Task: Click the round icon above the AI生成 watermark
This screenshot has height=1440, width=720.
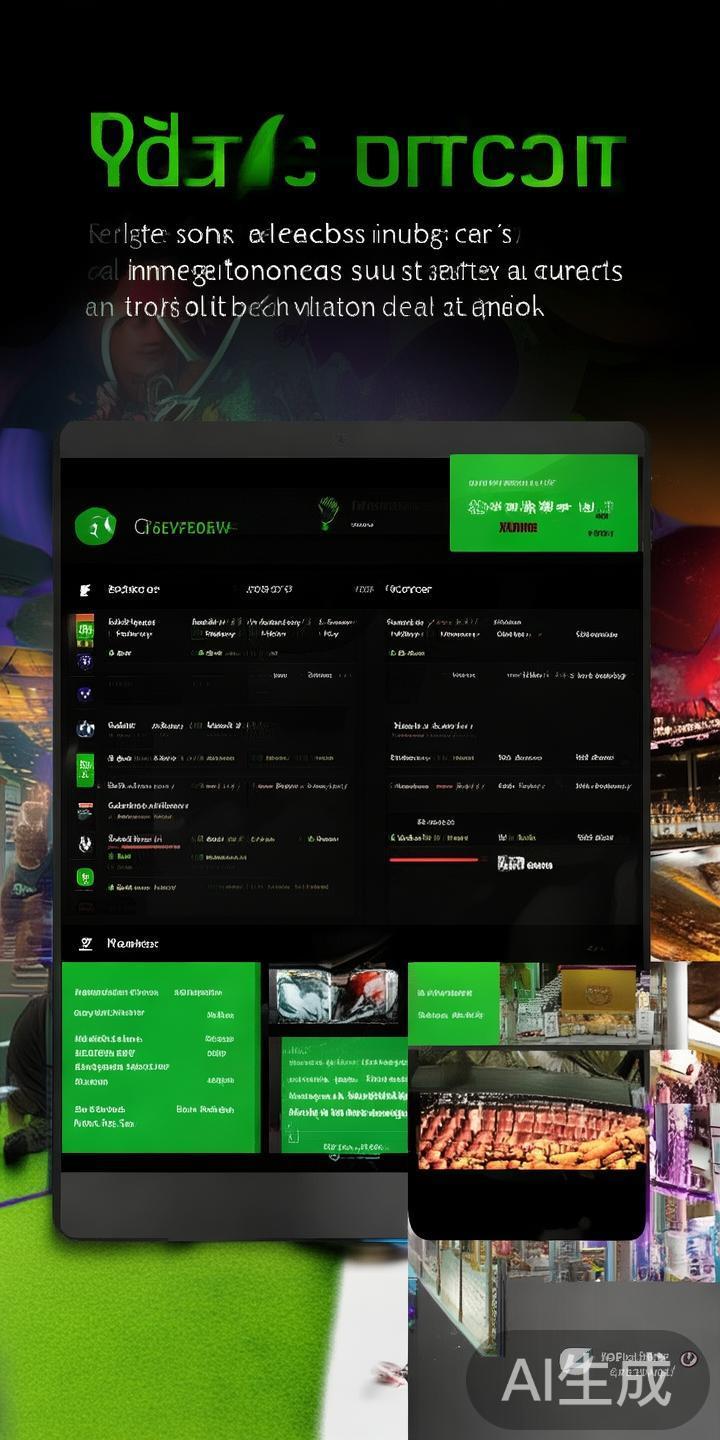Action: [x=687, y=1358]
